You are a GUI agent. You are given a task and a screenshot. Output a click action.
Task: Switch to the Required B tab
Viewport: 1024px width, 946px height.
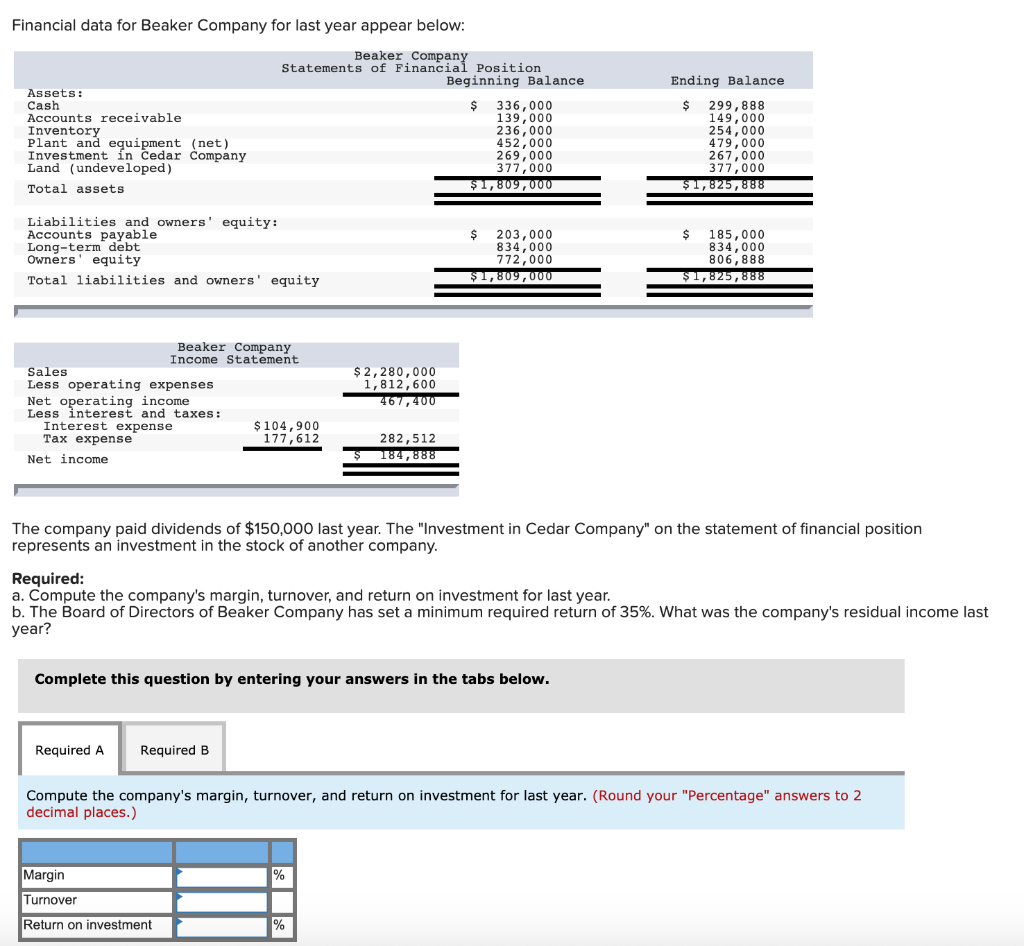[174, 749]
